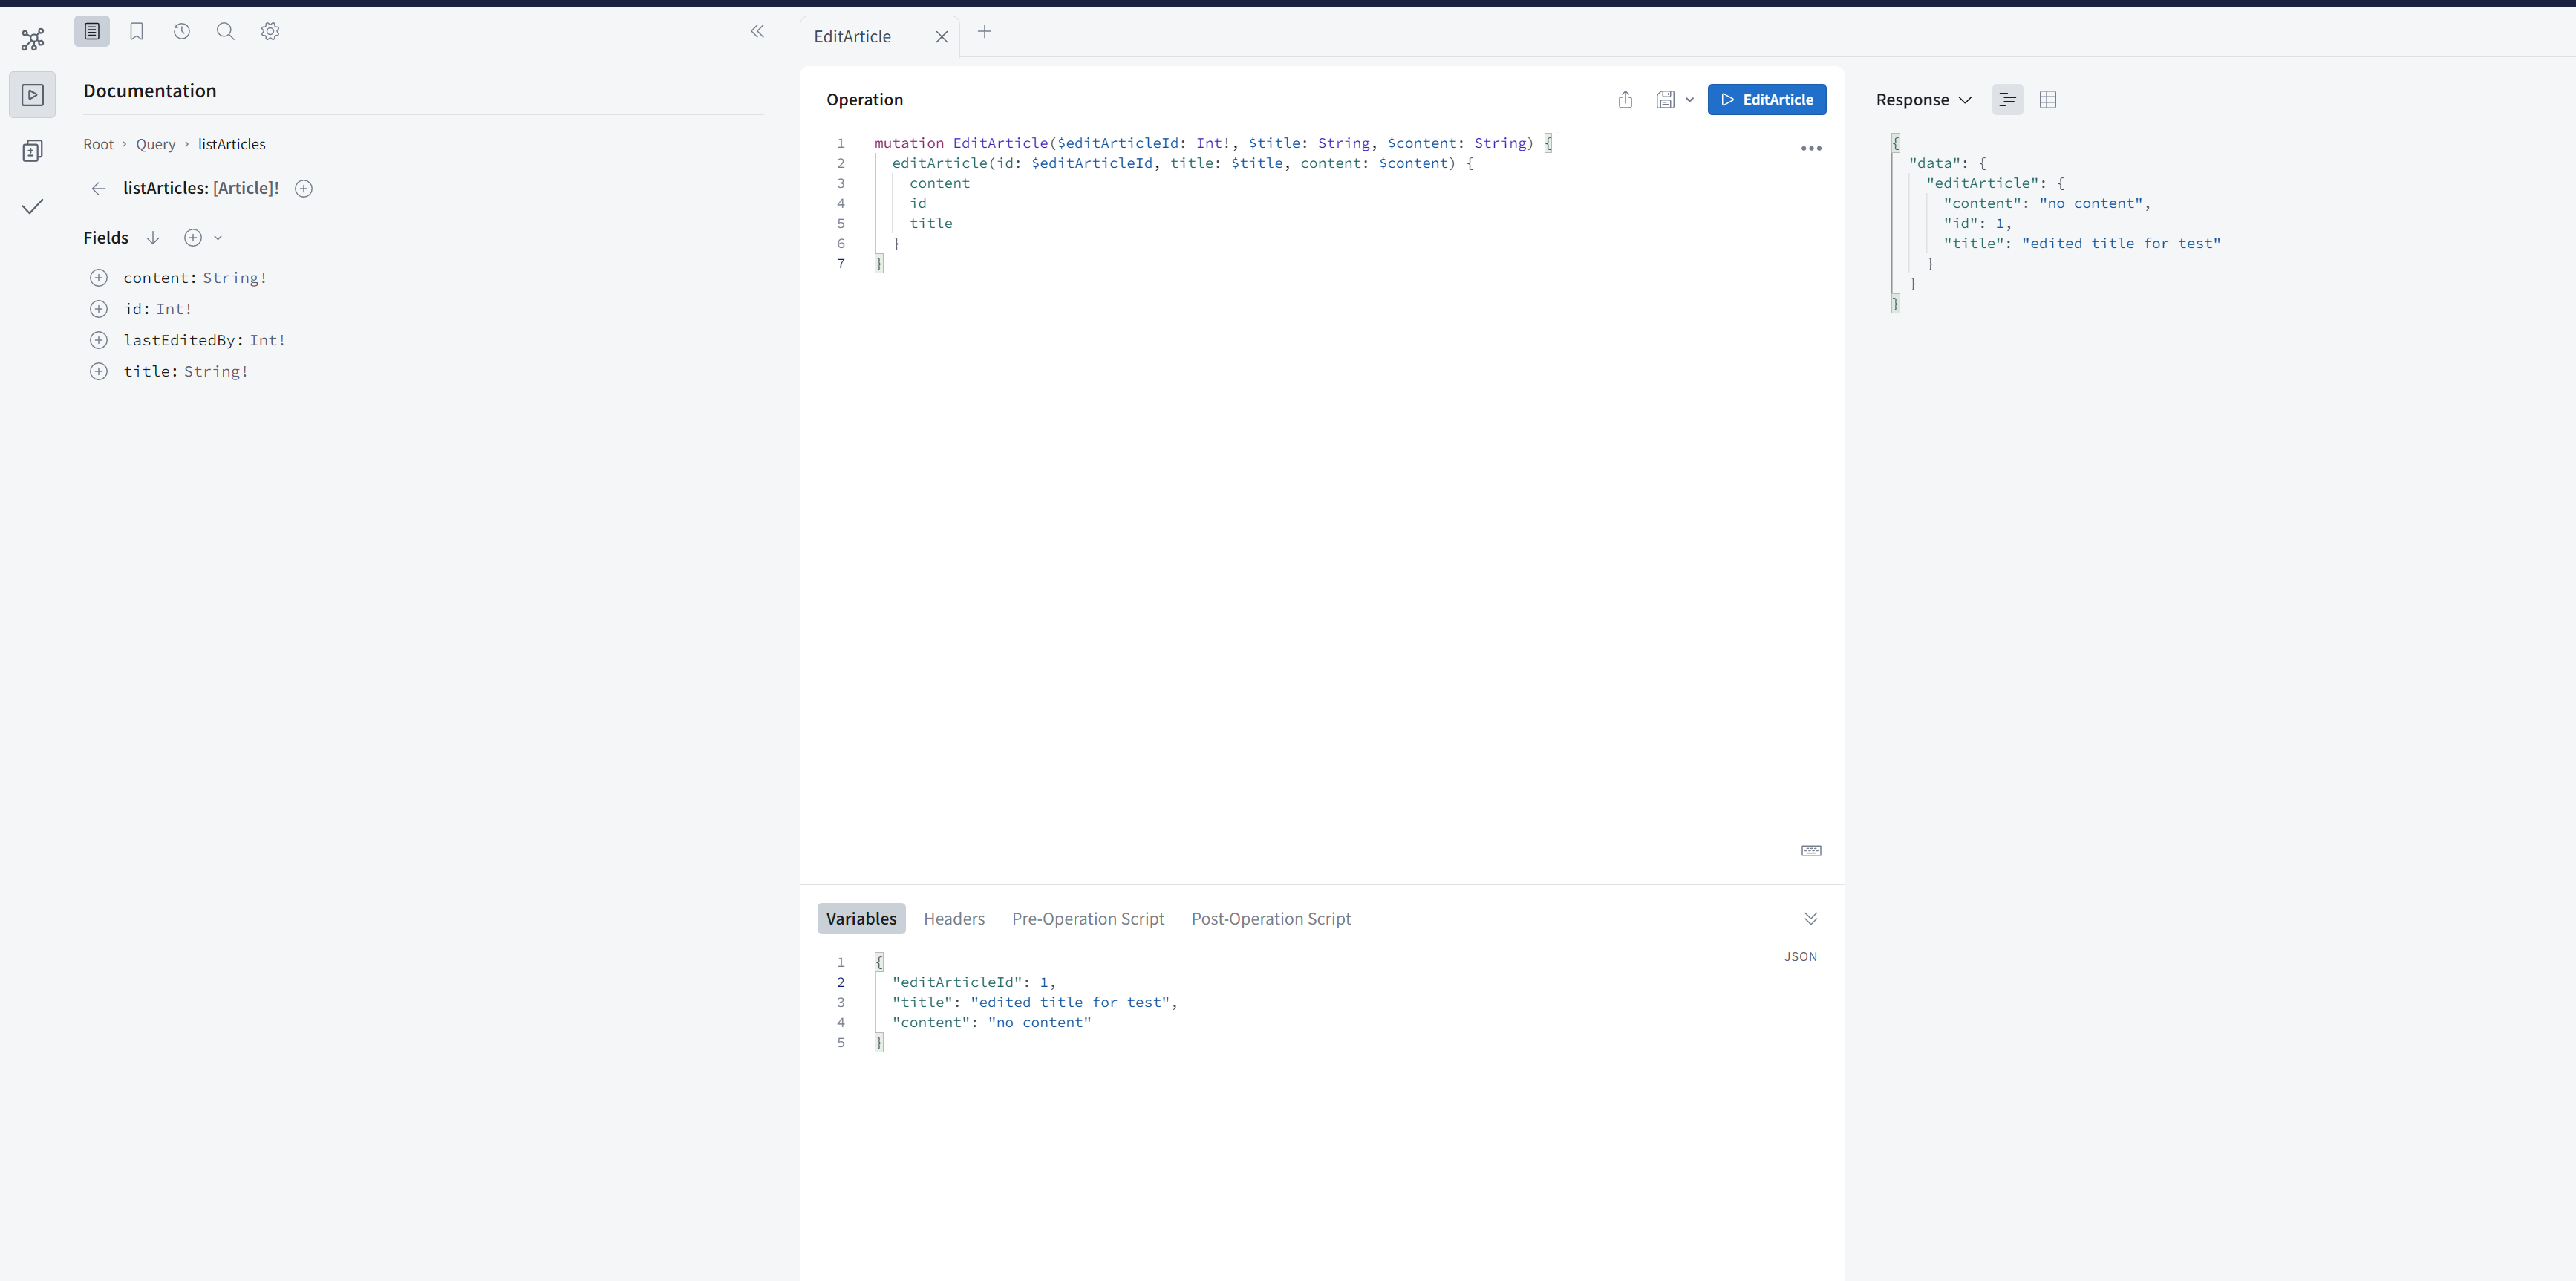The image size is (2576, 1281).
Task: Open the Pre-Operation Script tab
Action: click(x=1087, y=918)
